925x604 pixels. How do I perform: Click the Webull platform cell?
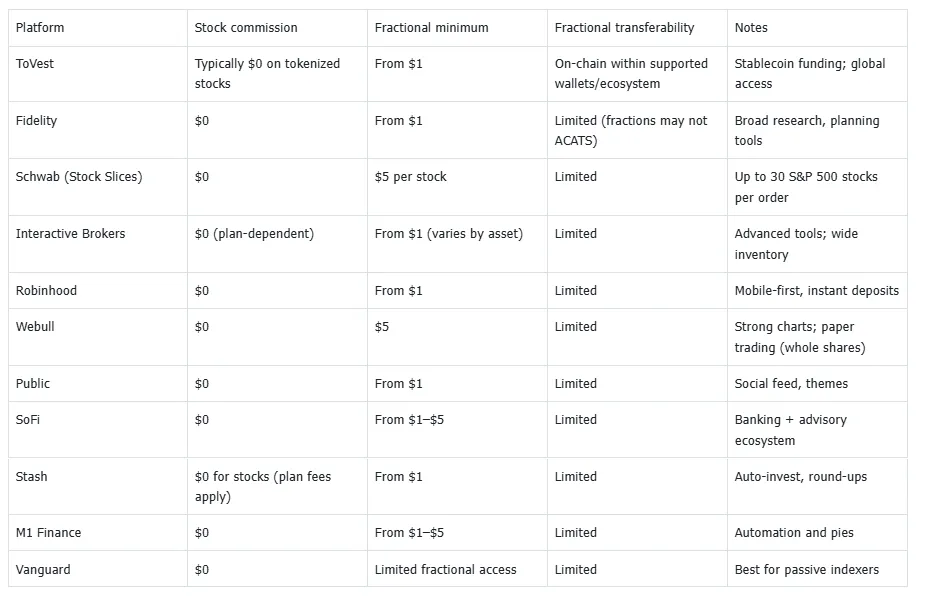(x=37, y=327)
